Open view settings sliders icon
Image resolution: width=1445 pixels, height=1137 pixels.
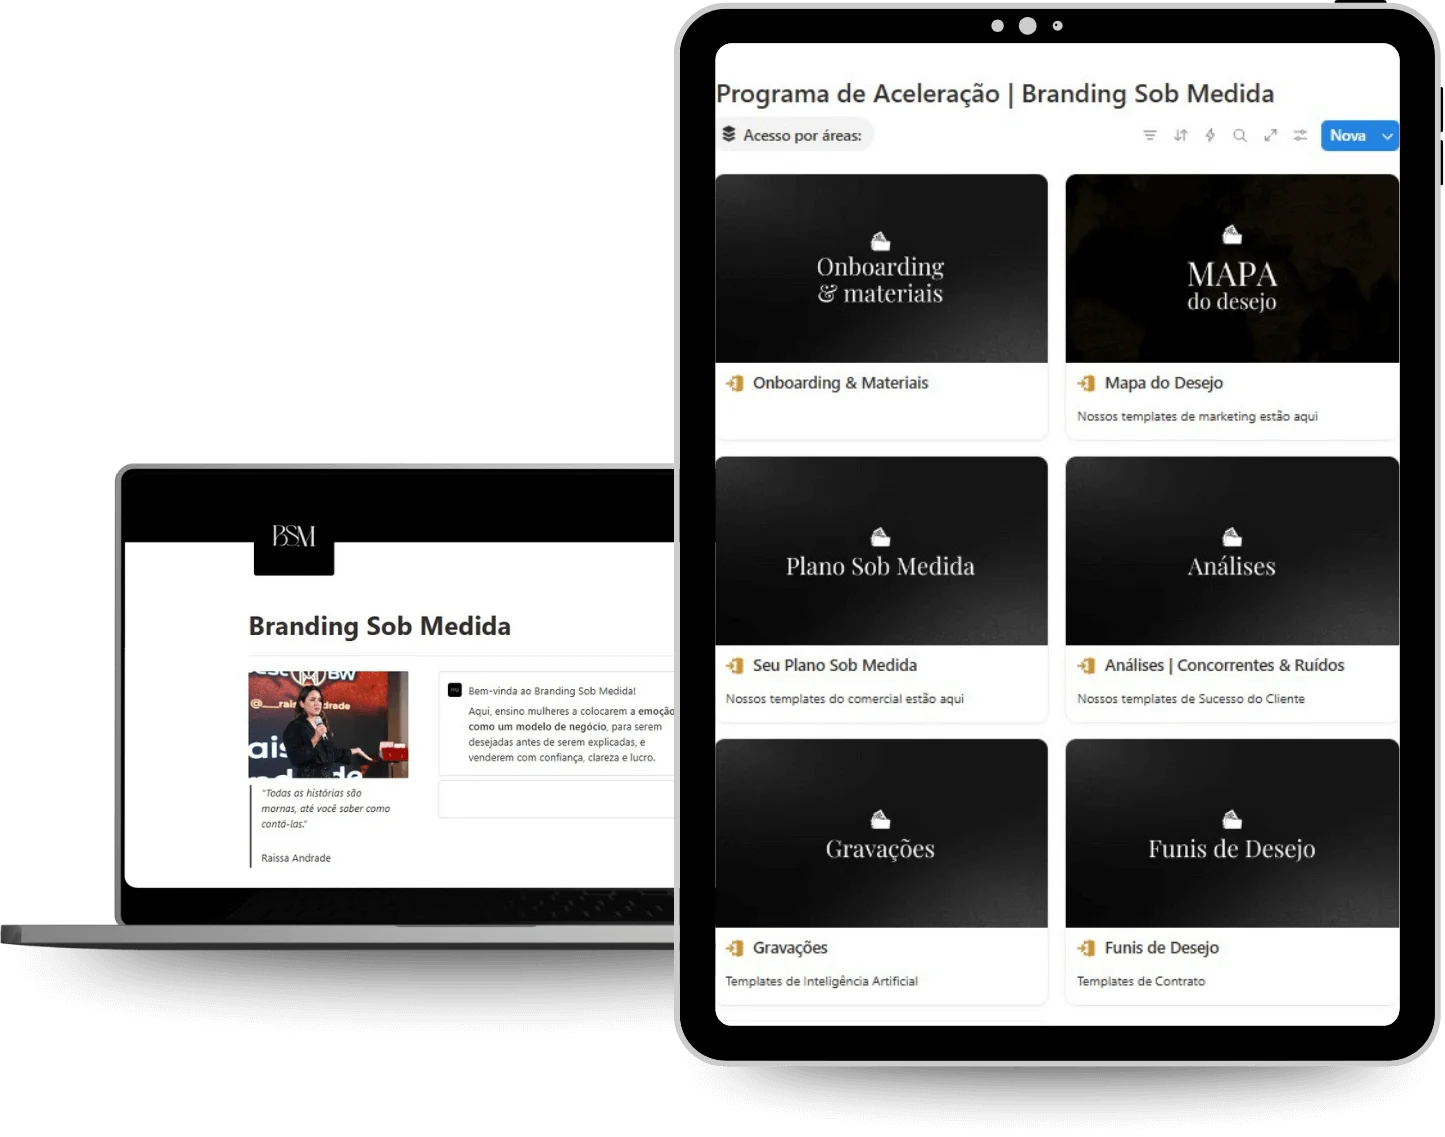1300,136
